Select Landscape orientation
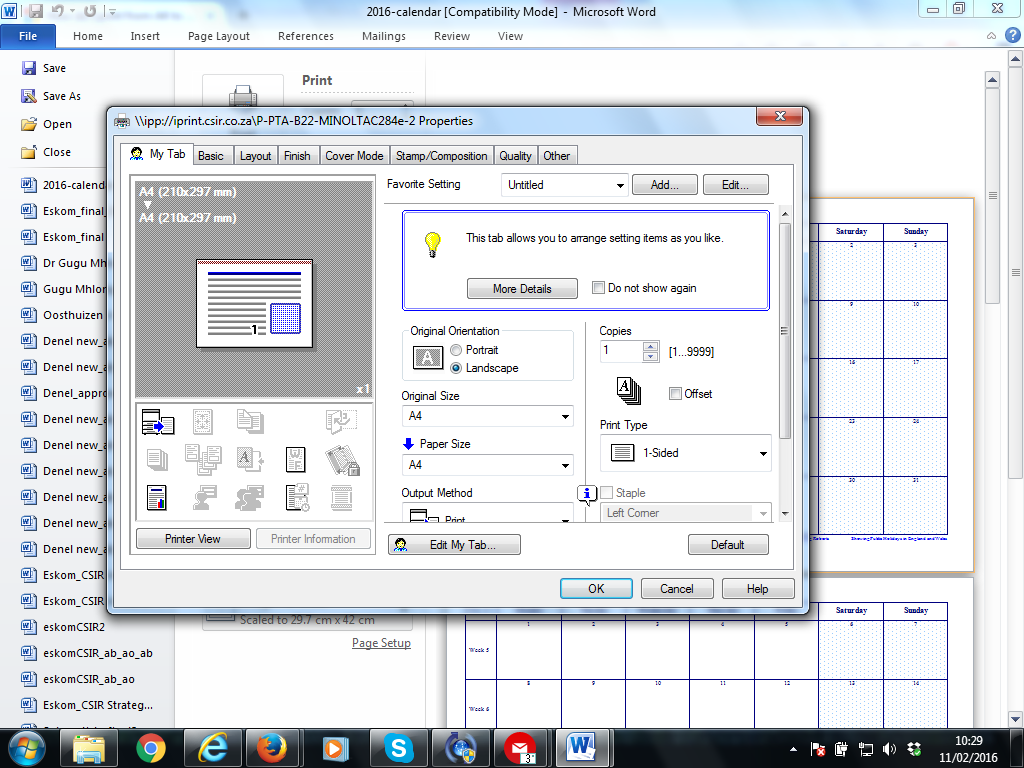 tap(485, 368)
